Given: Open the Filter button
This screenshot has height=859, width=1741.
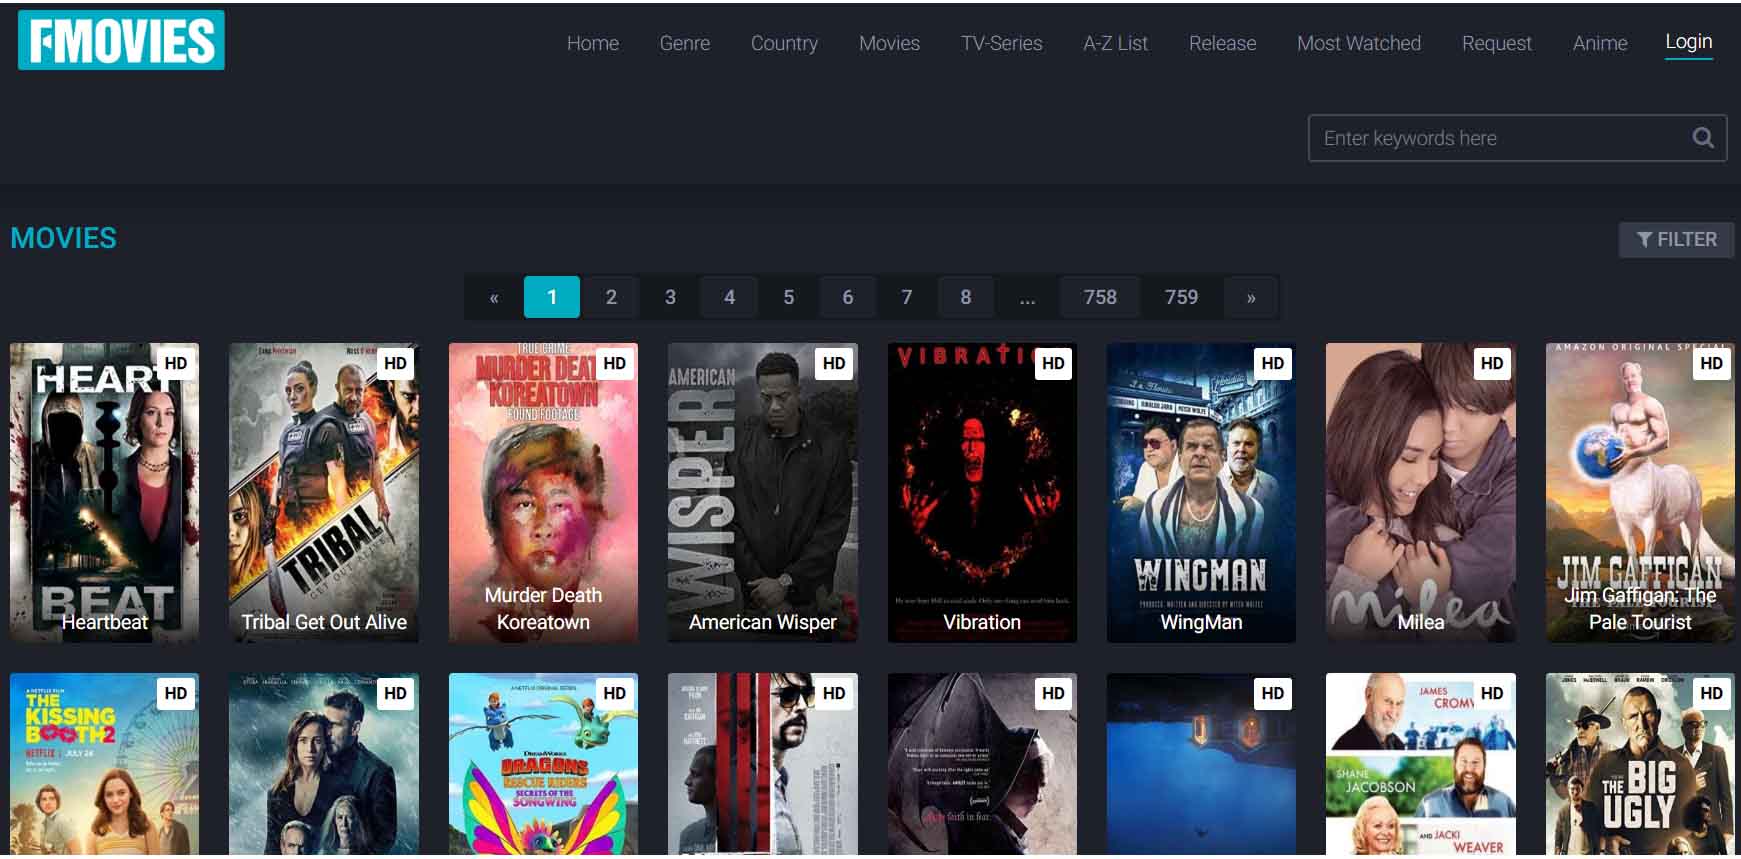Looking at the screenshot, I should [x=1676, y=240].
